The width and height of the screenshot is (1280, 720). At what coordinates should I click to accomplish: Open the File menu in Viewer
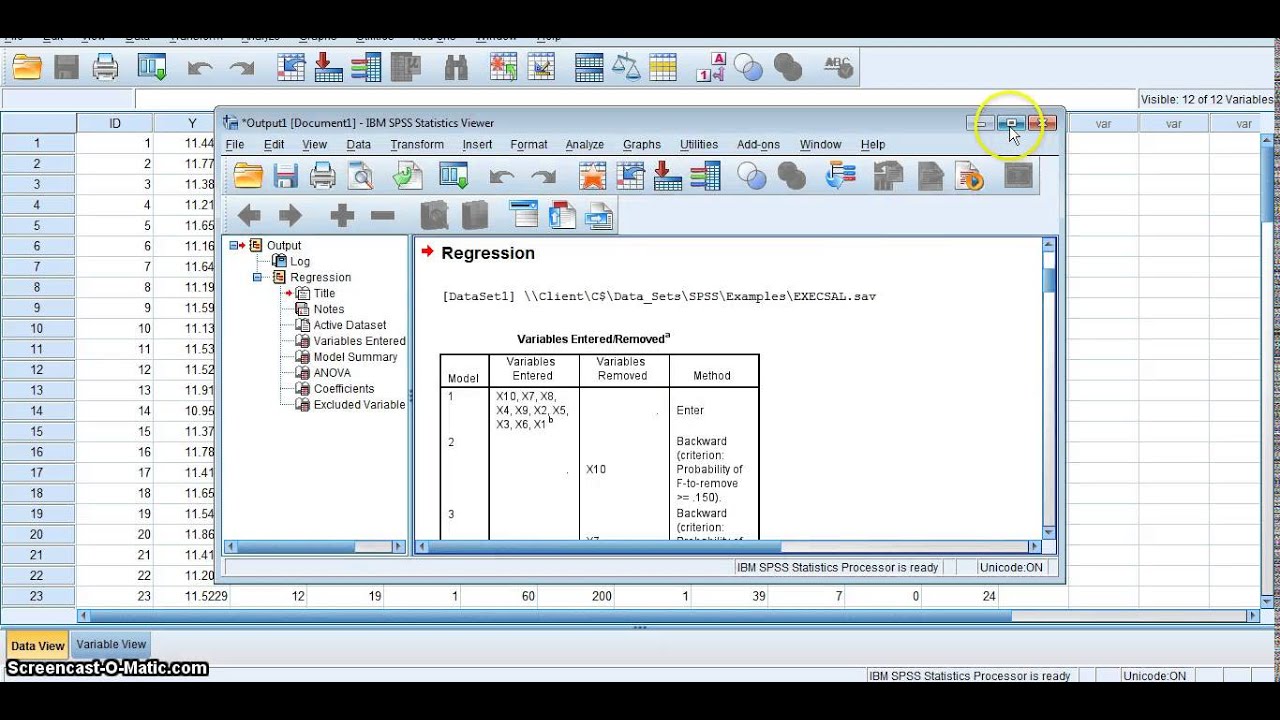coord(235,144)
